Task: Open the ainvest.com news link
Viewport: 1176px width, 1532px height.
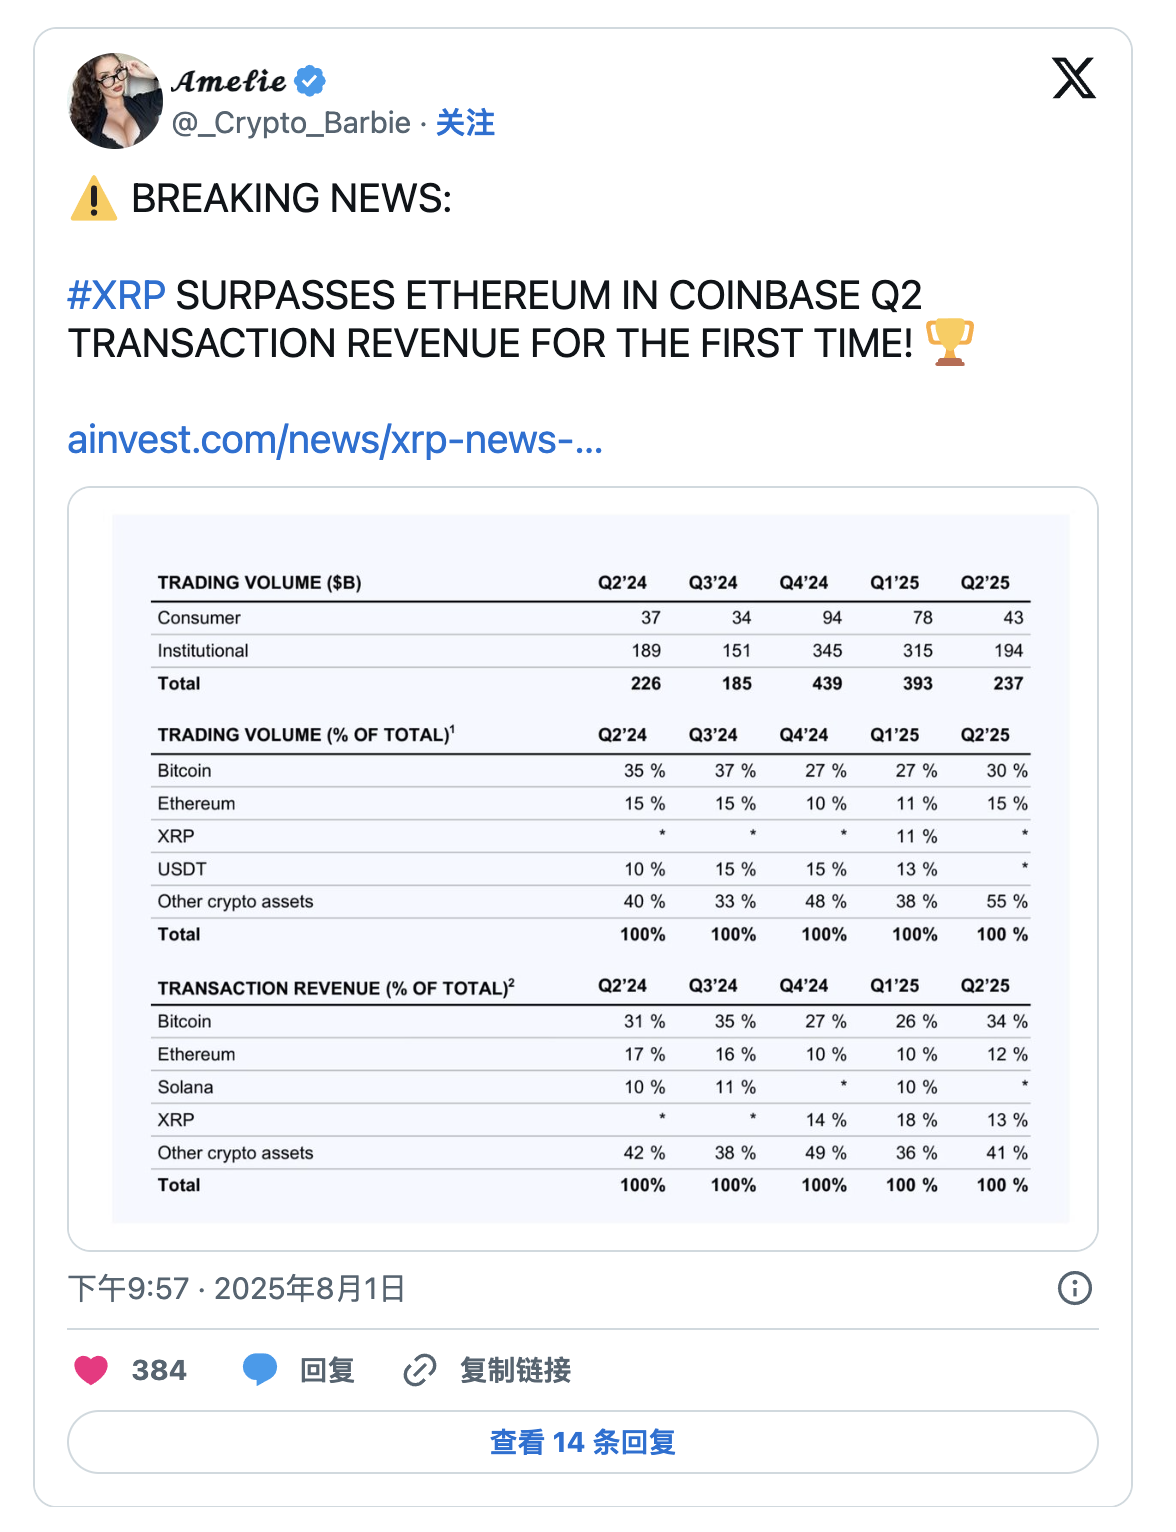Action: (335, 440)
